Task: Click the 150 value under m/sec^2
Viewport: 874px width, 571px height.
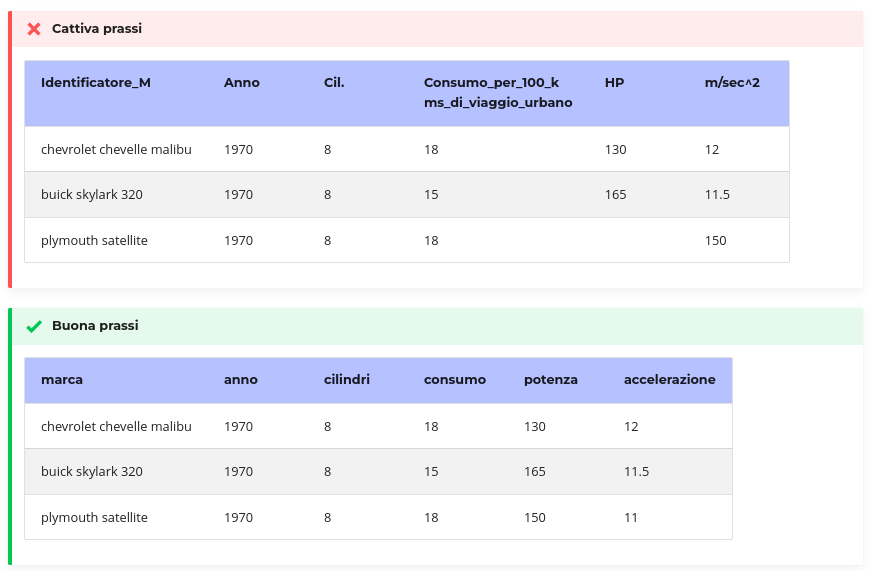Action: tap(715, 241)
